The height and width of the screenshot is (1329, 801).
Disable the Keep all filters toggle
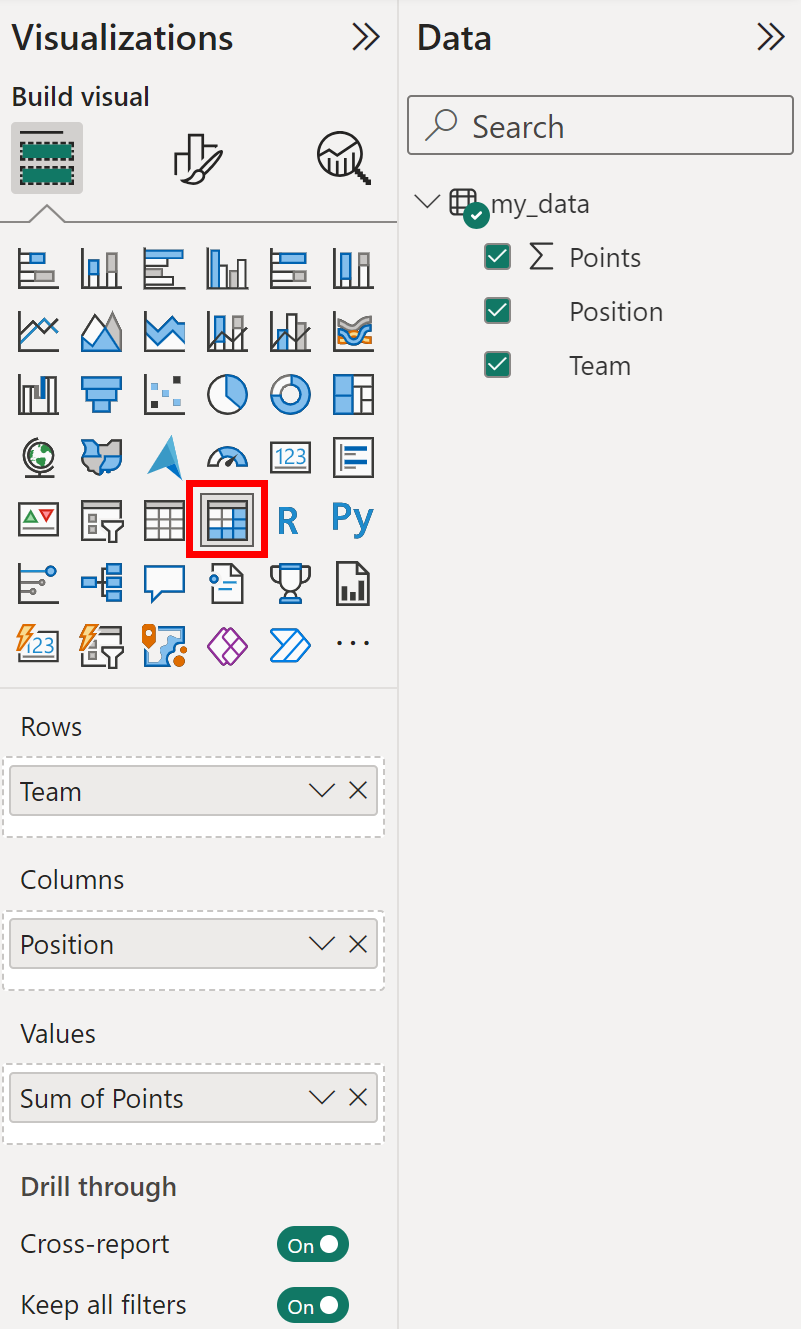[x=313, y=1306]
